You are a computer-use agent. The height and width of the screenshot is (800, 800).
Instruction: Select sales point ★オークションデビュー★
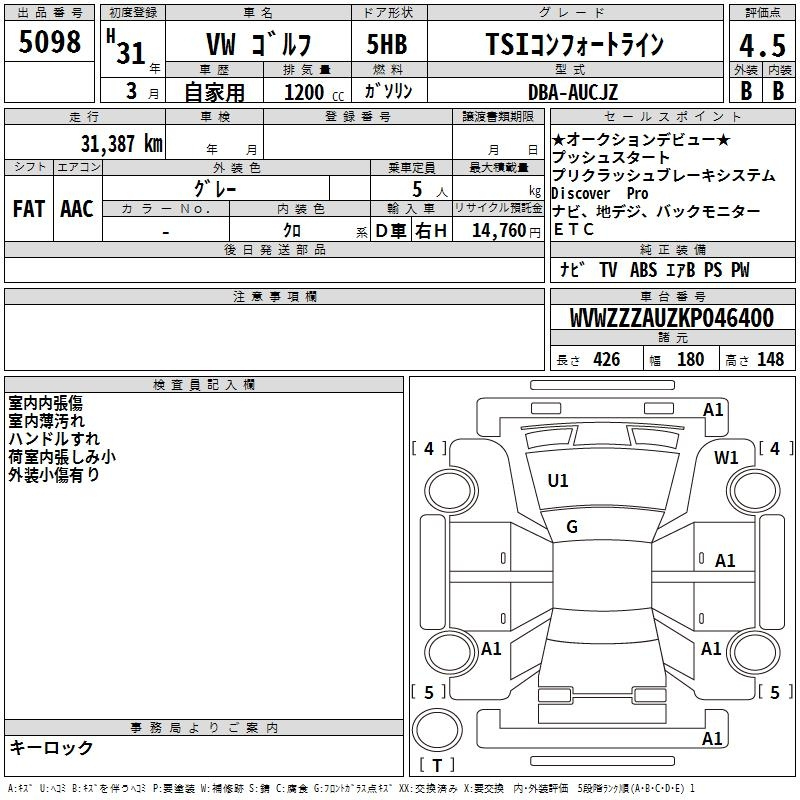641,139
